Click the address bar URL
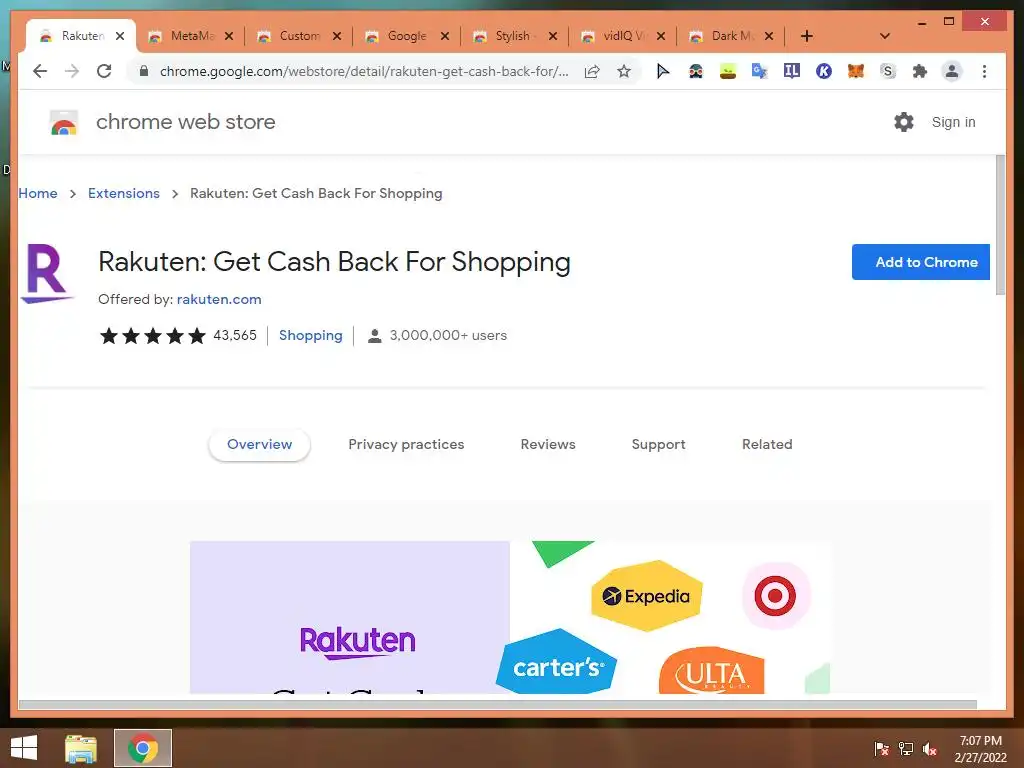1024x768 pixels. [x=364, y=71]
